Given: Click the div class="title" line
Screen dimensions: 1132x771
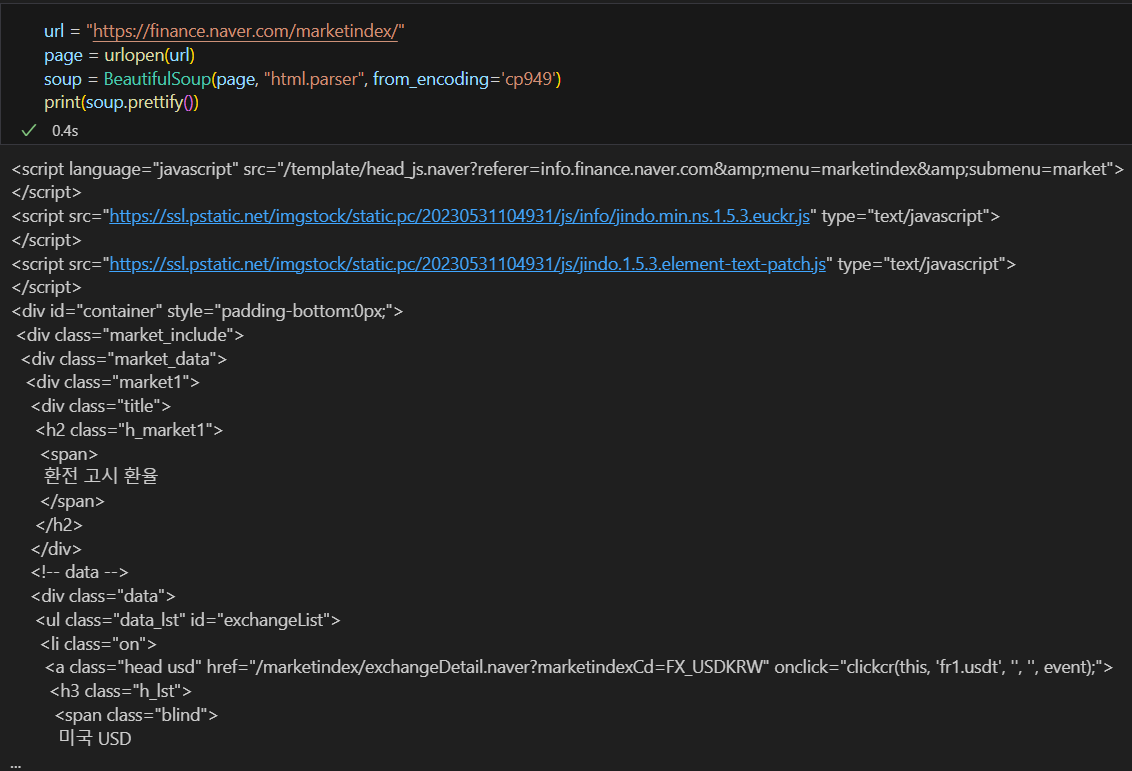Looking at the screenshot, I should (101, 406).
